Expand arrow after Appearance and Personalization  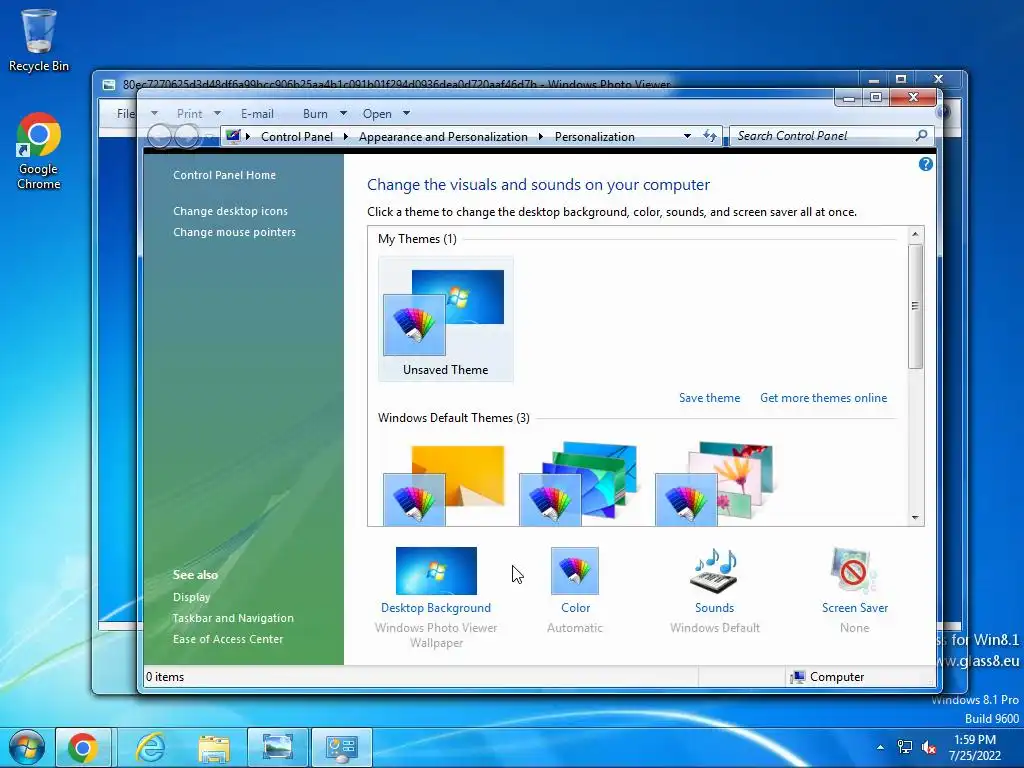pyautogui.click(x=541, y=136)
